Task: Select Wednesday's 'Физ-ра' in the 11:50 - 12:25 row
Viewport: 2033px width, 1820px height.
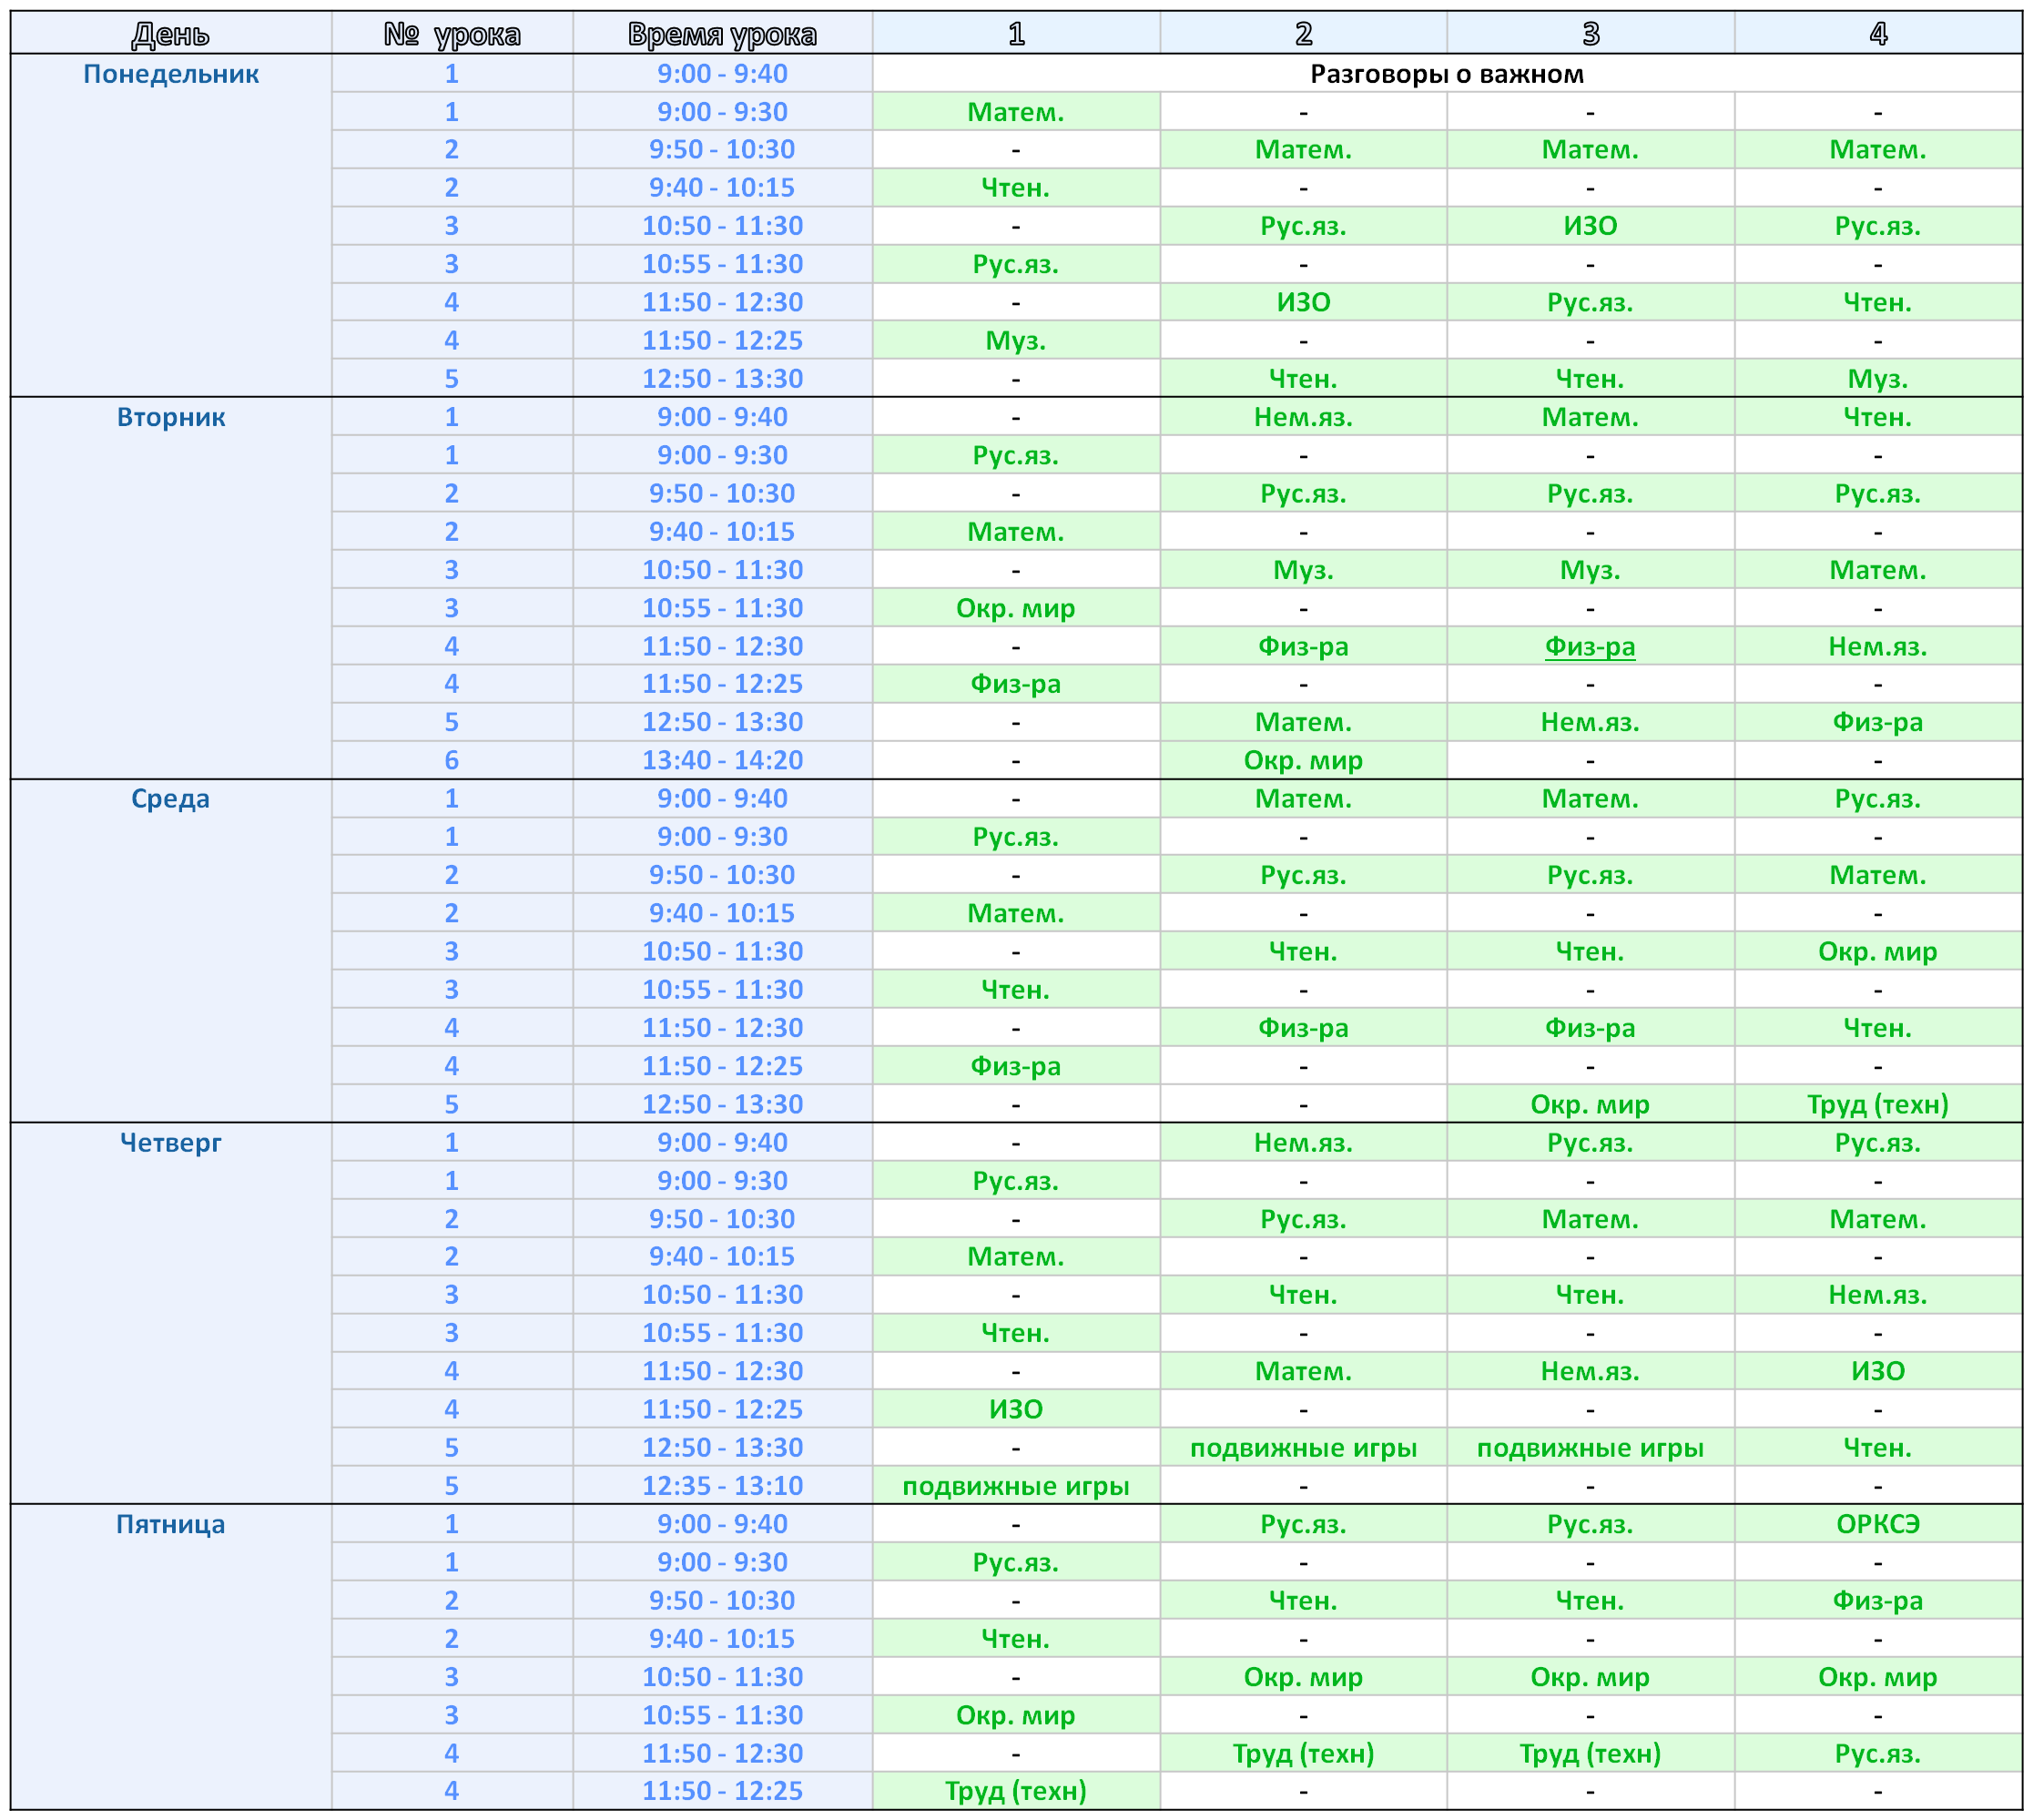Action: [x=1016, y=1066]
